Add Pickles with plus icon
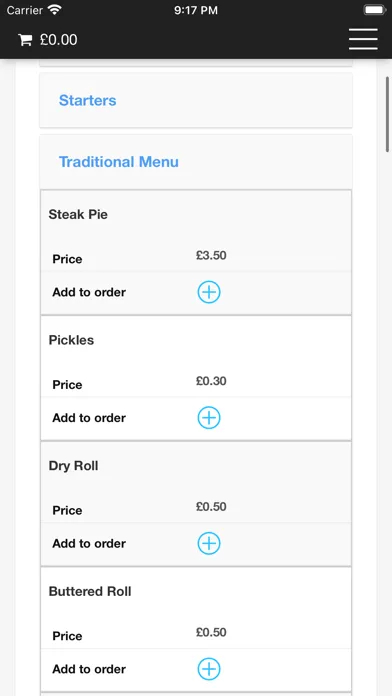The height and width of the screenshot is (696, 392). [x=209, y=418]
